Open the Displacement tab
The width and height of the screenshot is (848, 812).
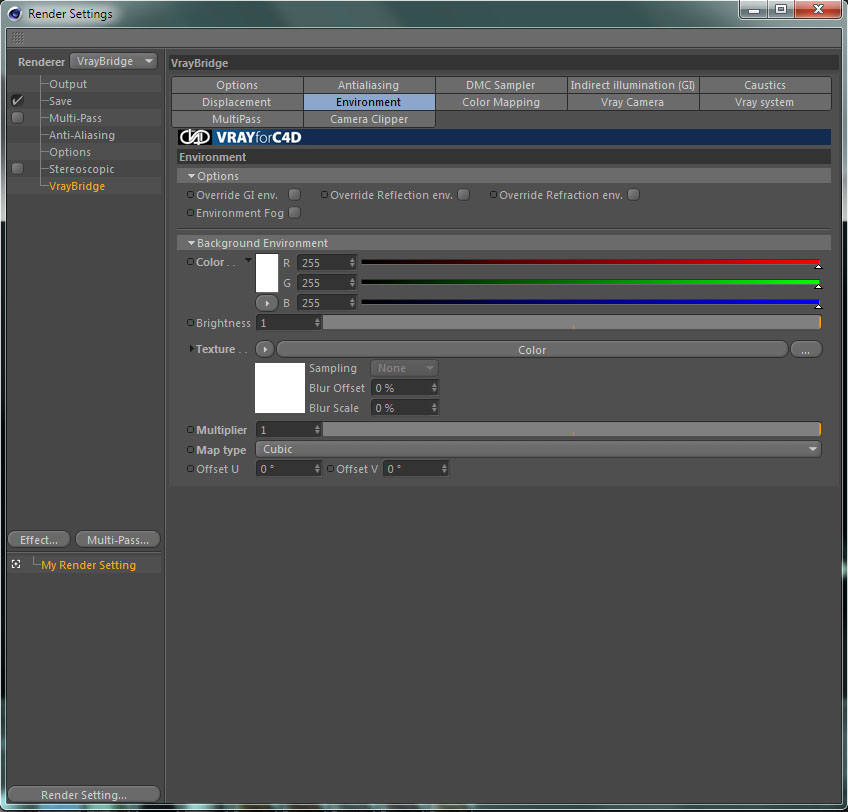tap(237, 102)
